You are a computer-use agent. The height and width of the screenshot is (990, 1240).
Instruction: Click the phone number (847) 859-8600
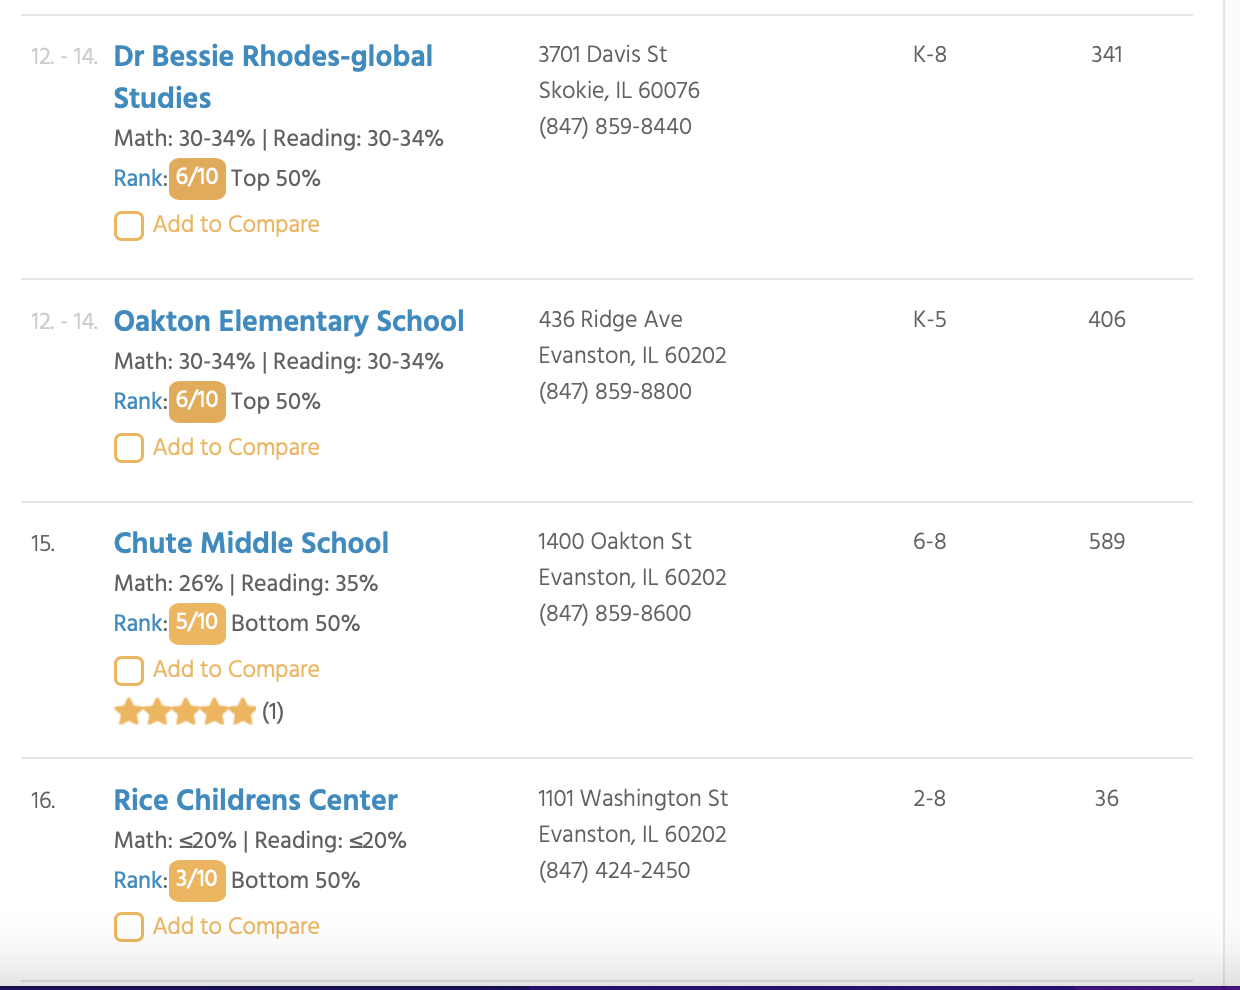tap(615, 613)
